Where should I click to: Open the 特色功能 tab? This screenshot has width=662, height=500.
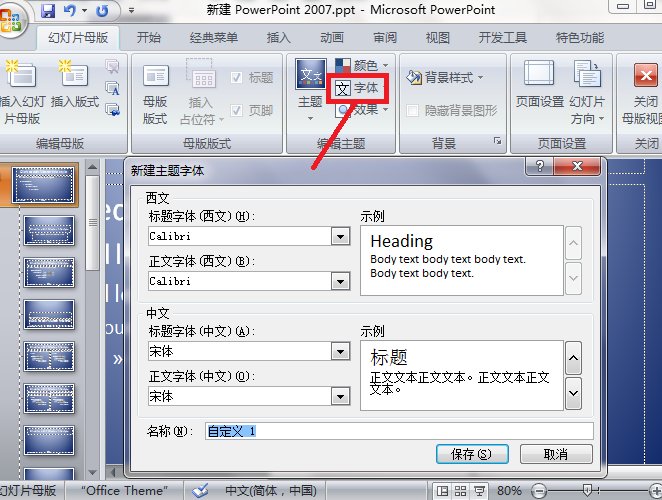click(x=580, y=38)
